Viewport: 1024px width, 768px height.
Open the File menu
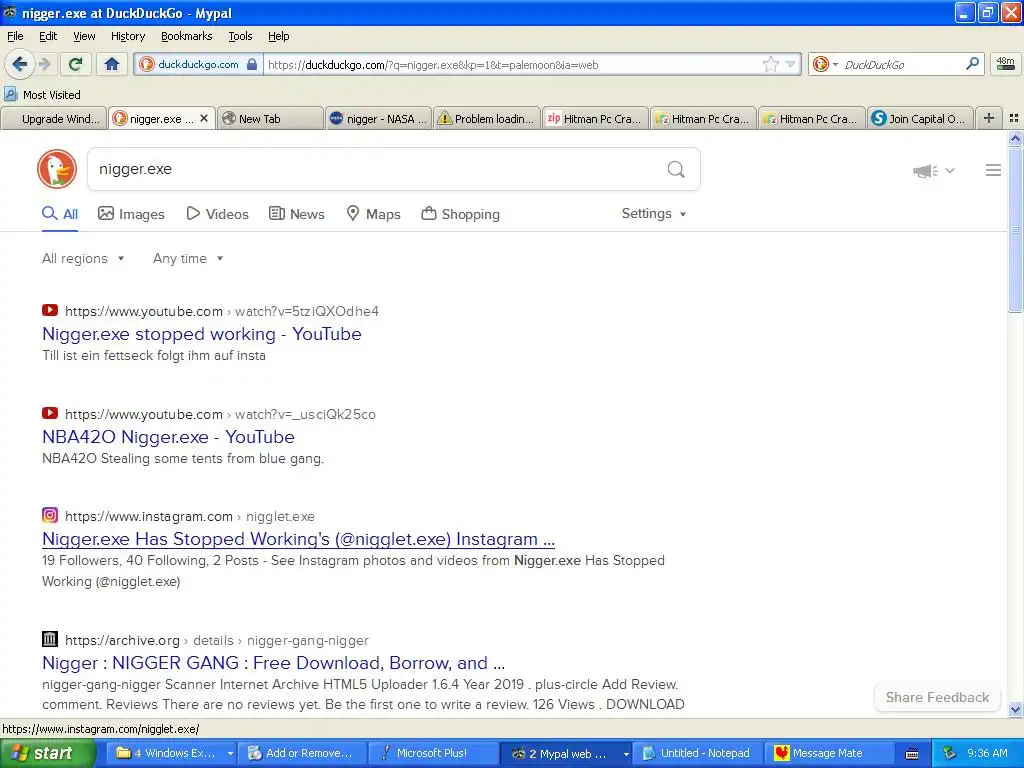(x=15, y=36)
